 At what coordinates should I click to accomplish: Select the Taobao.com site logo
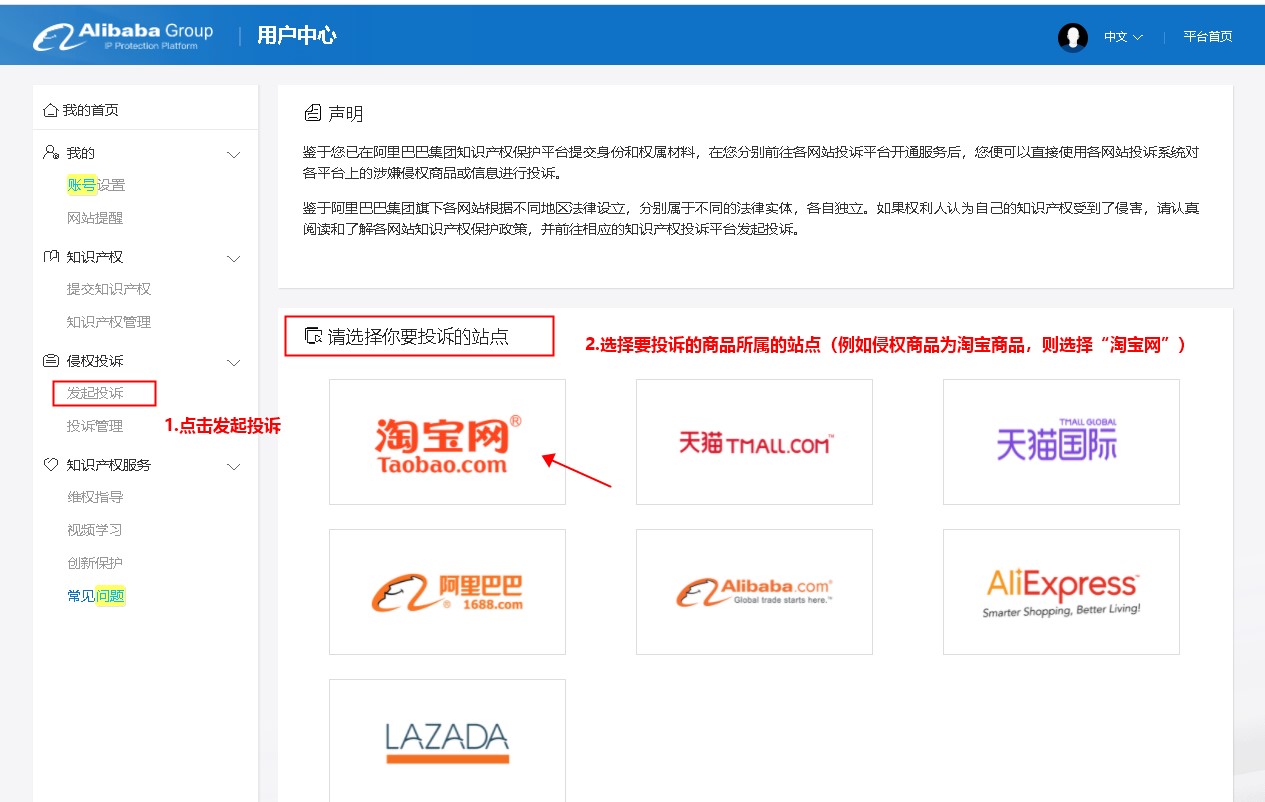tap(447, 442)
